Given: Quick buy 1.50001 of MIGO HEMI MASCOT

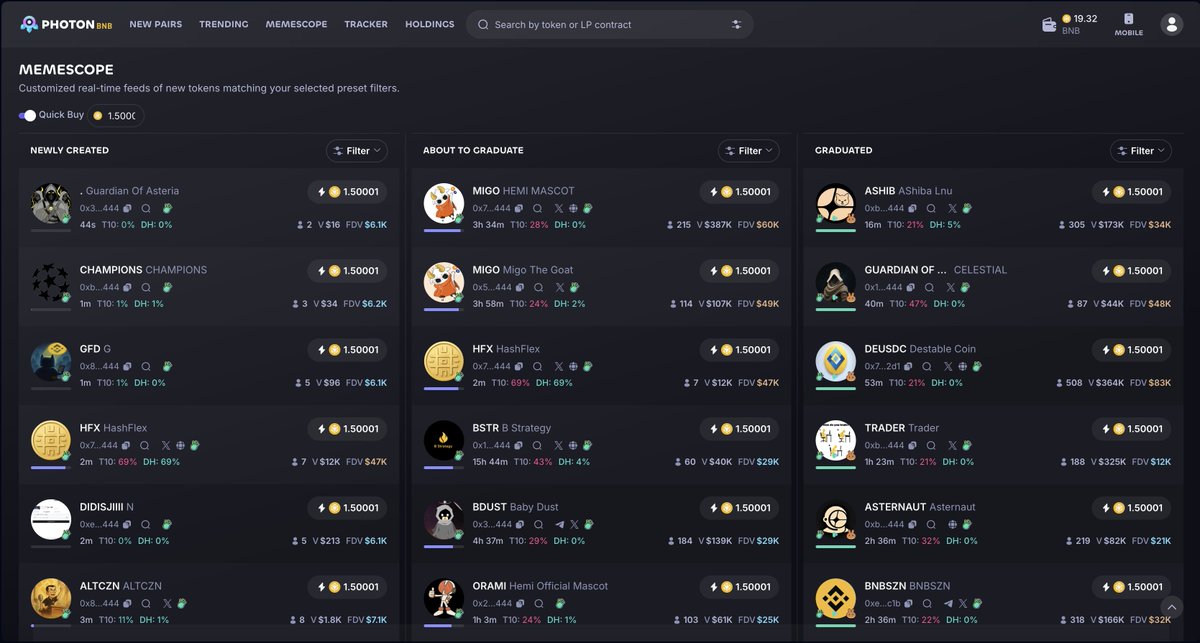Looking at the screenshot, I should click(x=739, y=192).
